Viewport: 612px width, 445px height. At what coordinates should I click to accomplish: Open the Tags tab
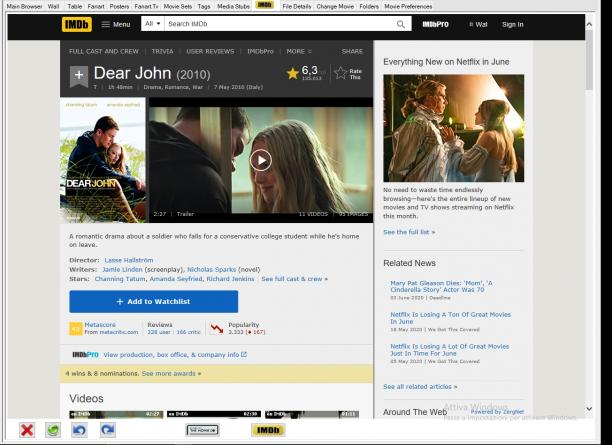coord(204,6)
